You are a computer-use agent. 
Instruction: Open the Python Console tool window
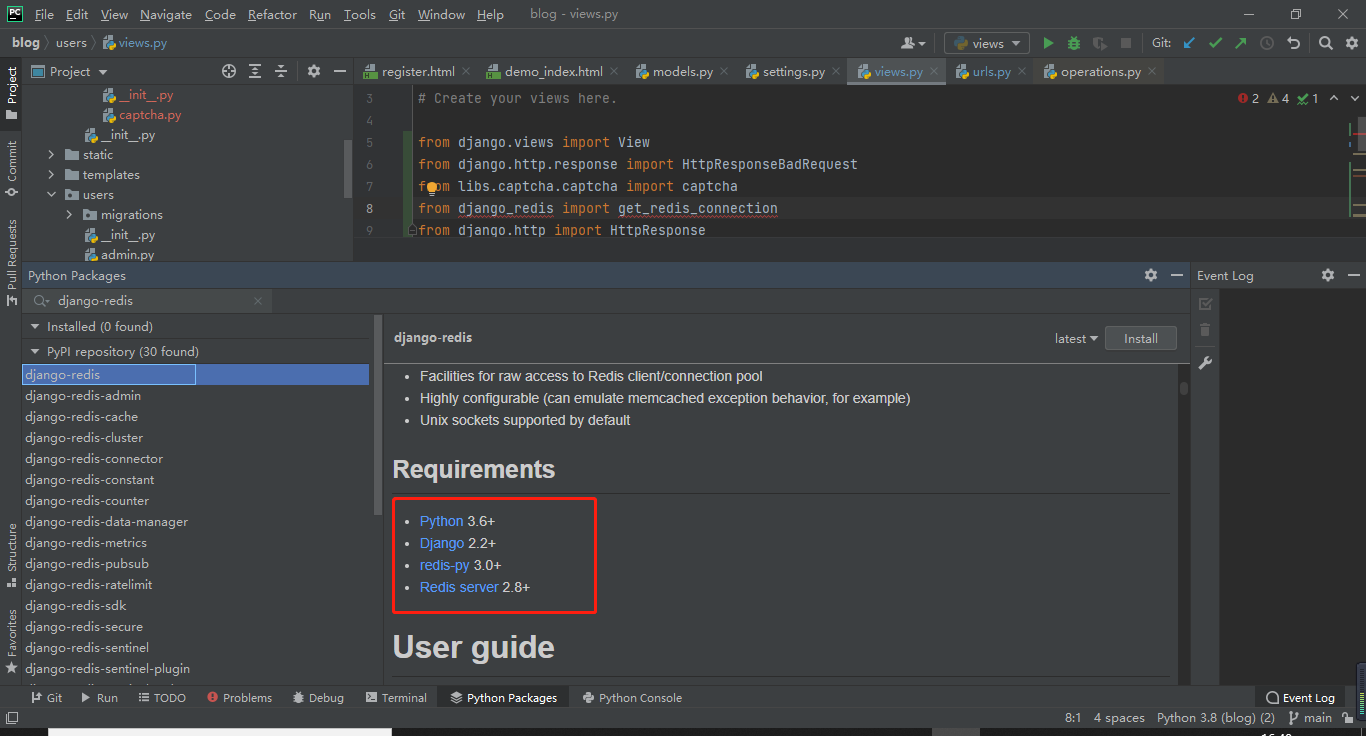[632, 698]
